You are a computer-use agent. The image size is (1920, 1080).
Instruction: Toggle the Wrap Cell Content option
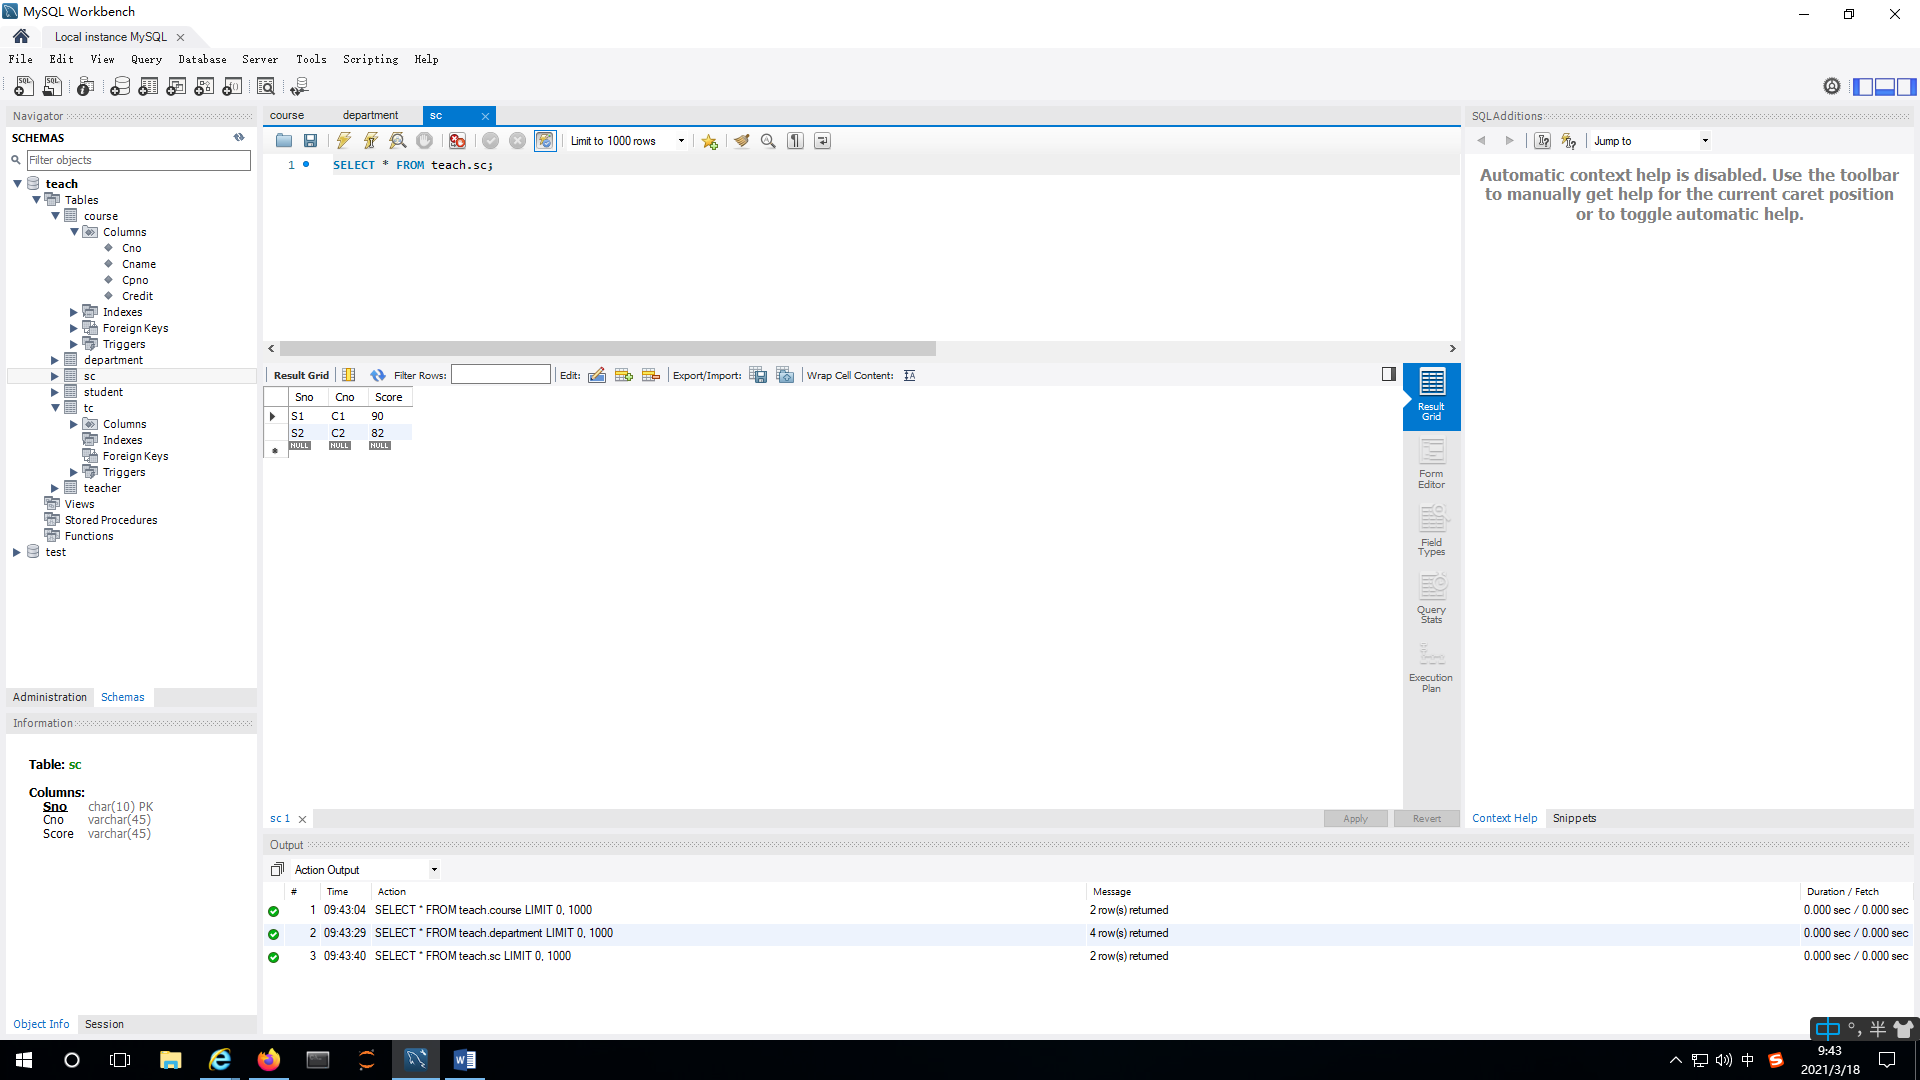pos(910,375)
